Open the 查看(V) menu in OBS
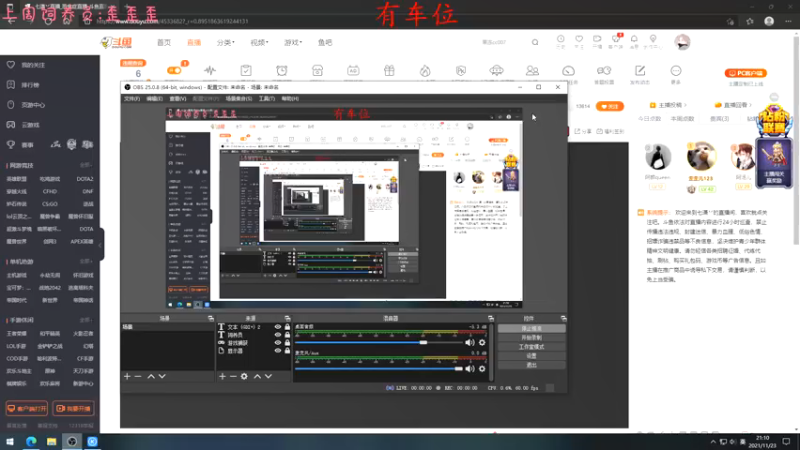This screenshot has width=800, height=450. (x=178, y=98)
